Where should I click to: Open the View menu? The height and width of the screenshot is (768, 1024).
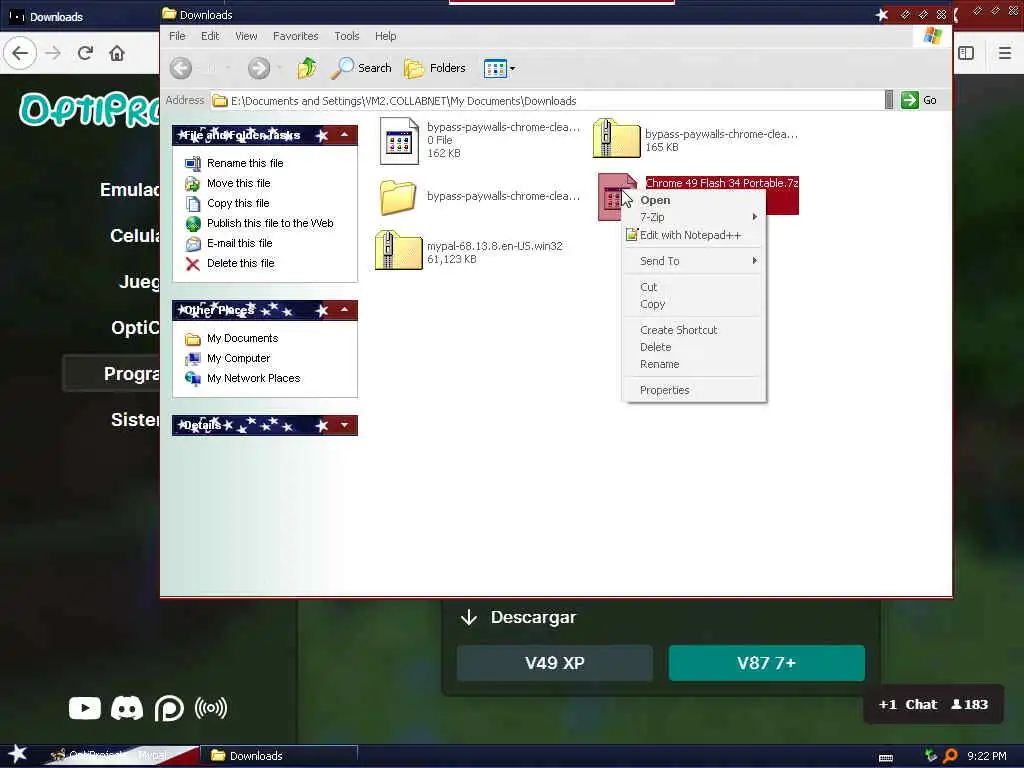pyautogui.click(x=246, y=36)
